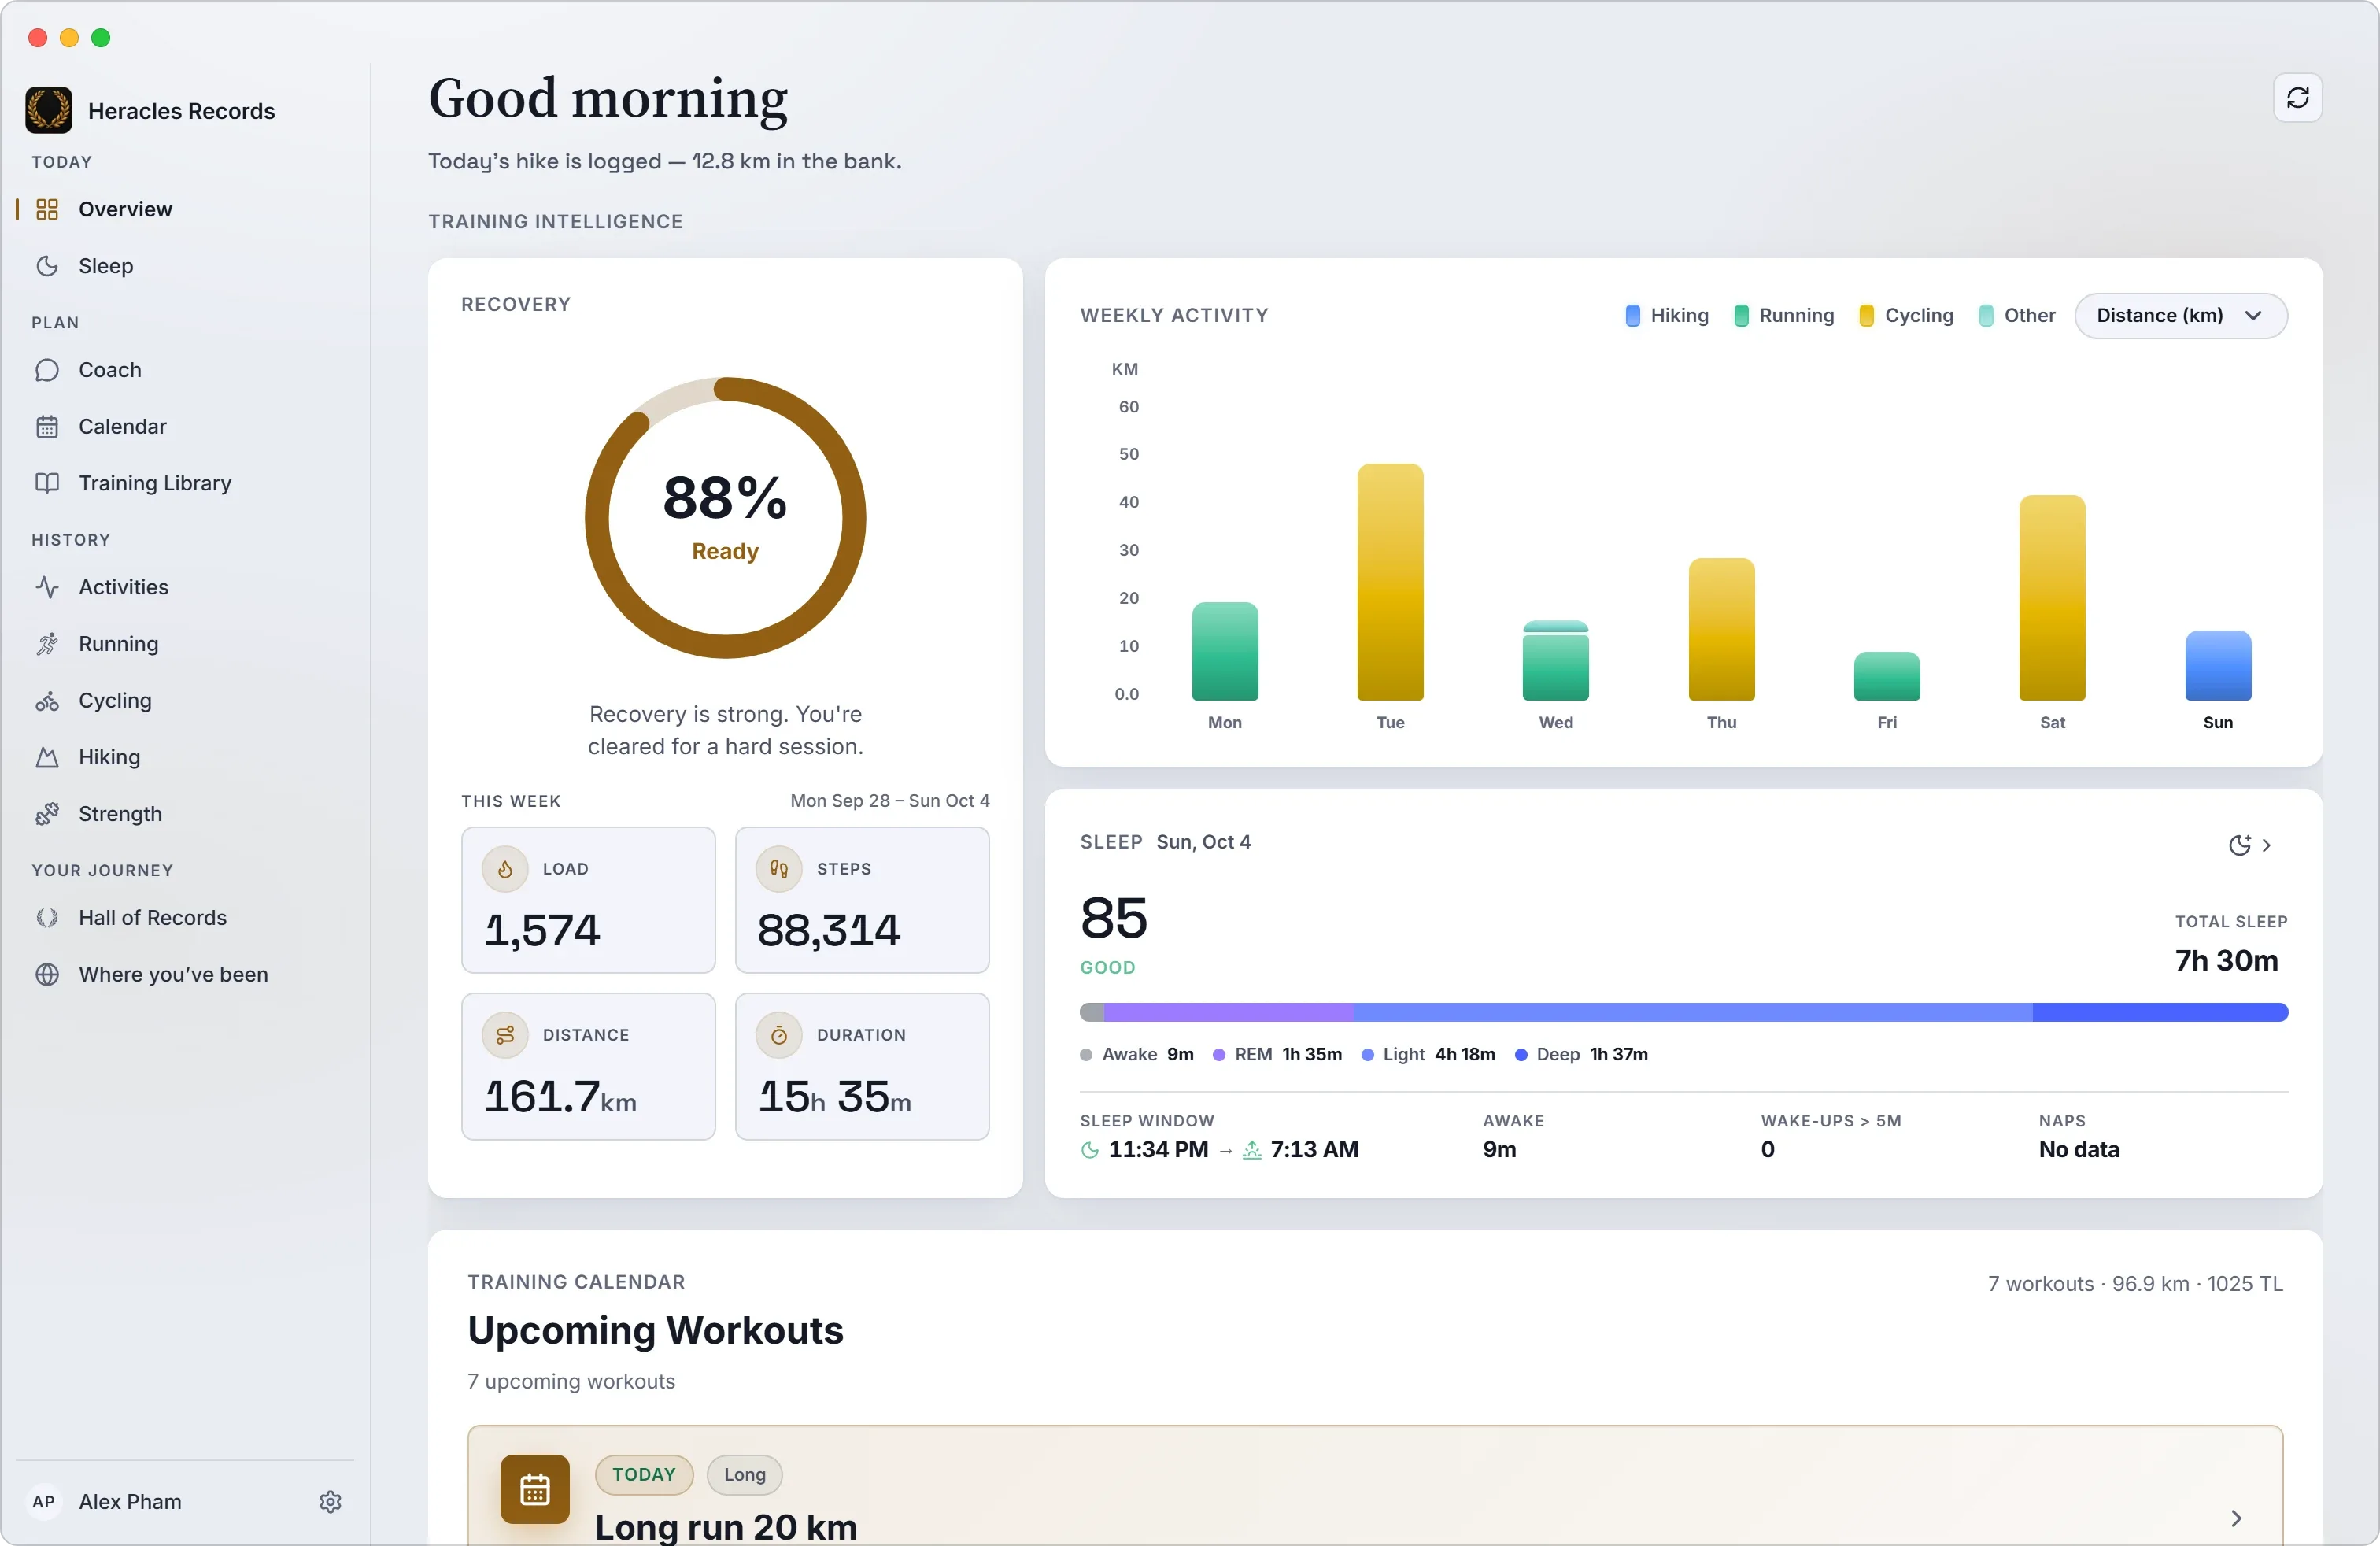Click the TODAY tag on workout

(644, 1475)
